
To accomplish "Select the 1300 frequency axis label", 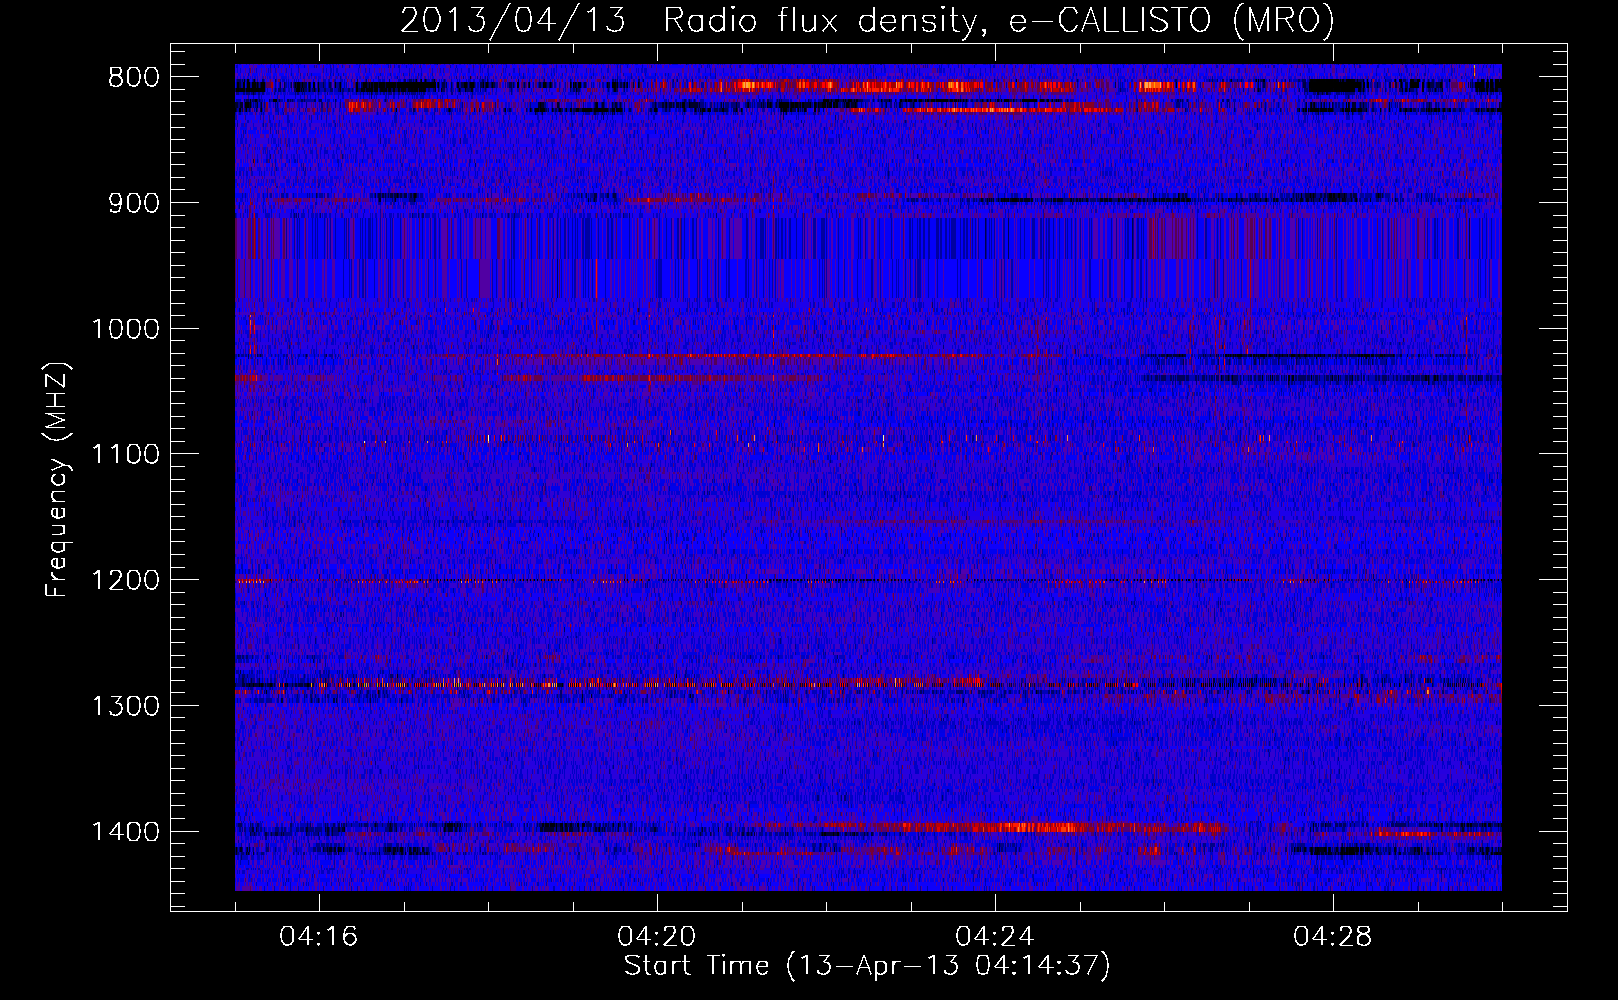I will (125, 706).
